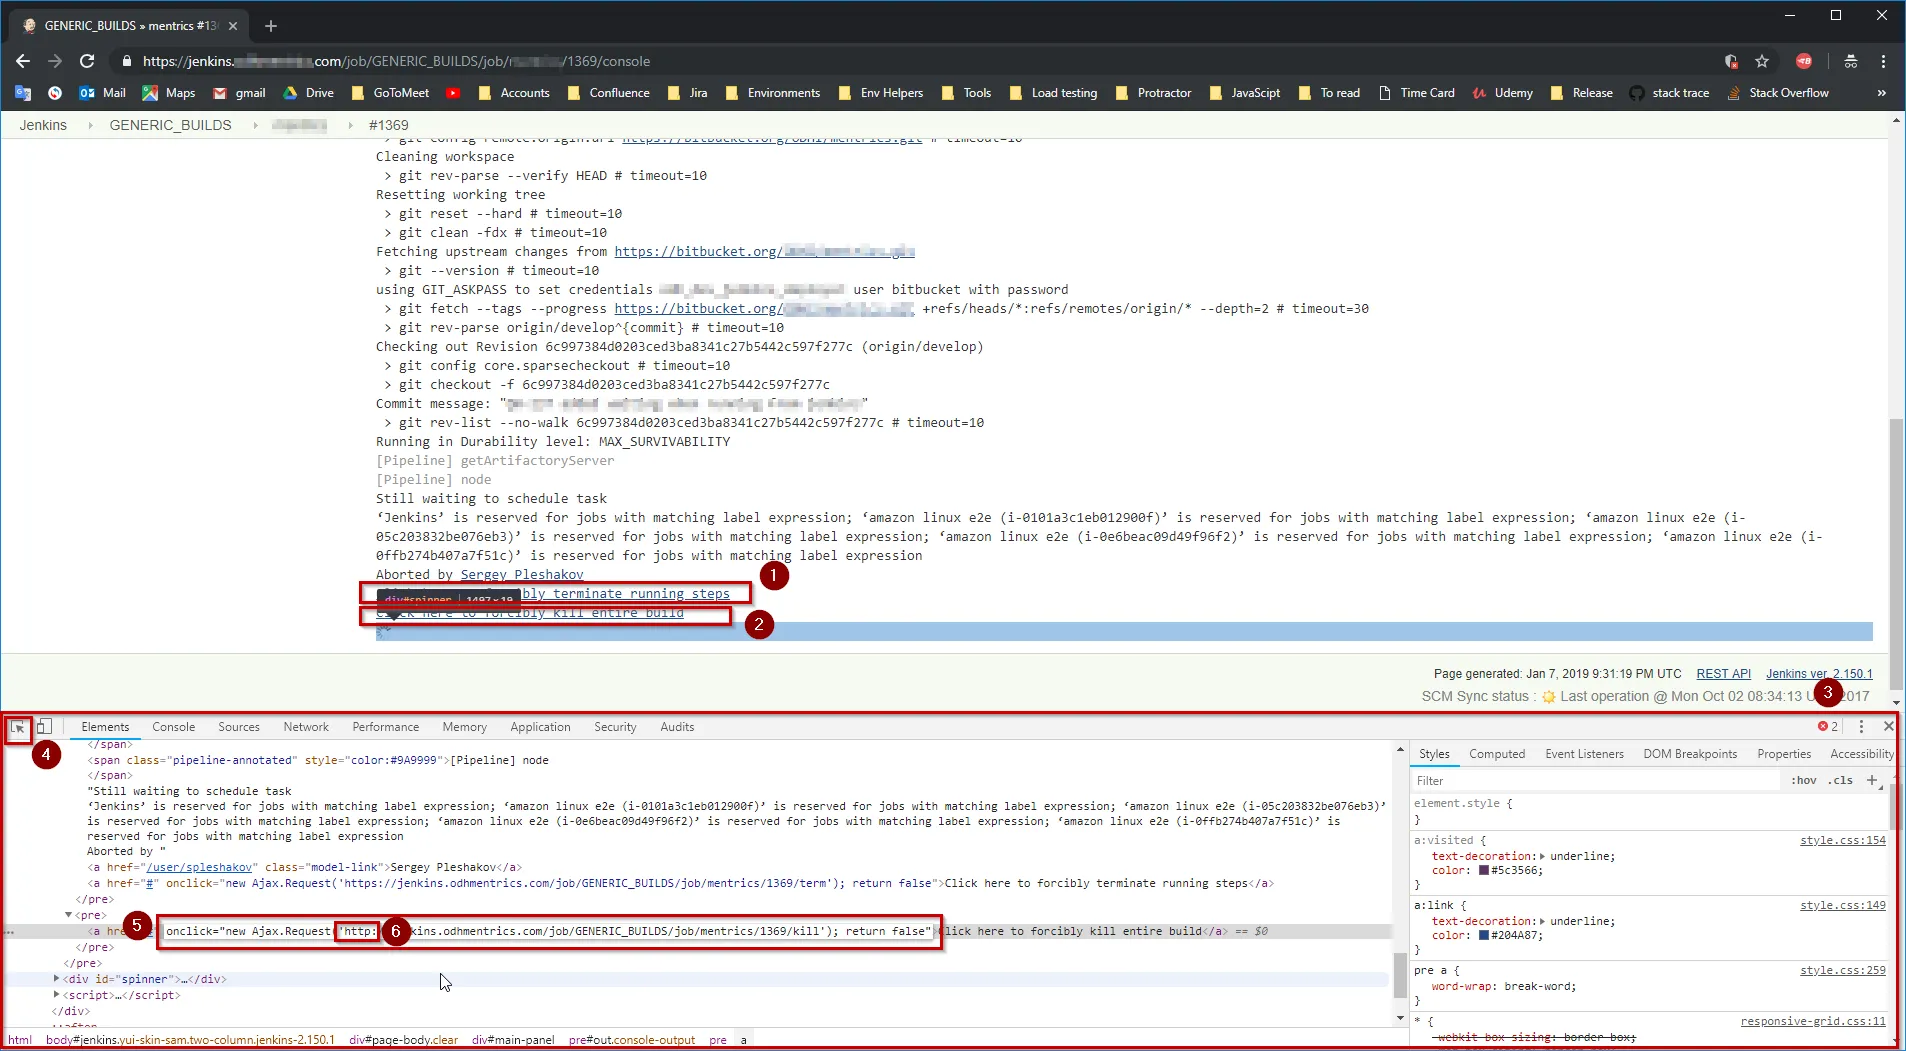Image resolution: width=1906 pixels, height=1051 pixels.
Task: Open the color picker for #5c3566 swatch
Action: (1484, 870)
